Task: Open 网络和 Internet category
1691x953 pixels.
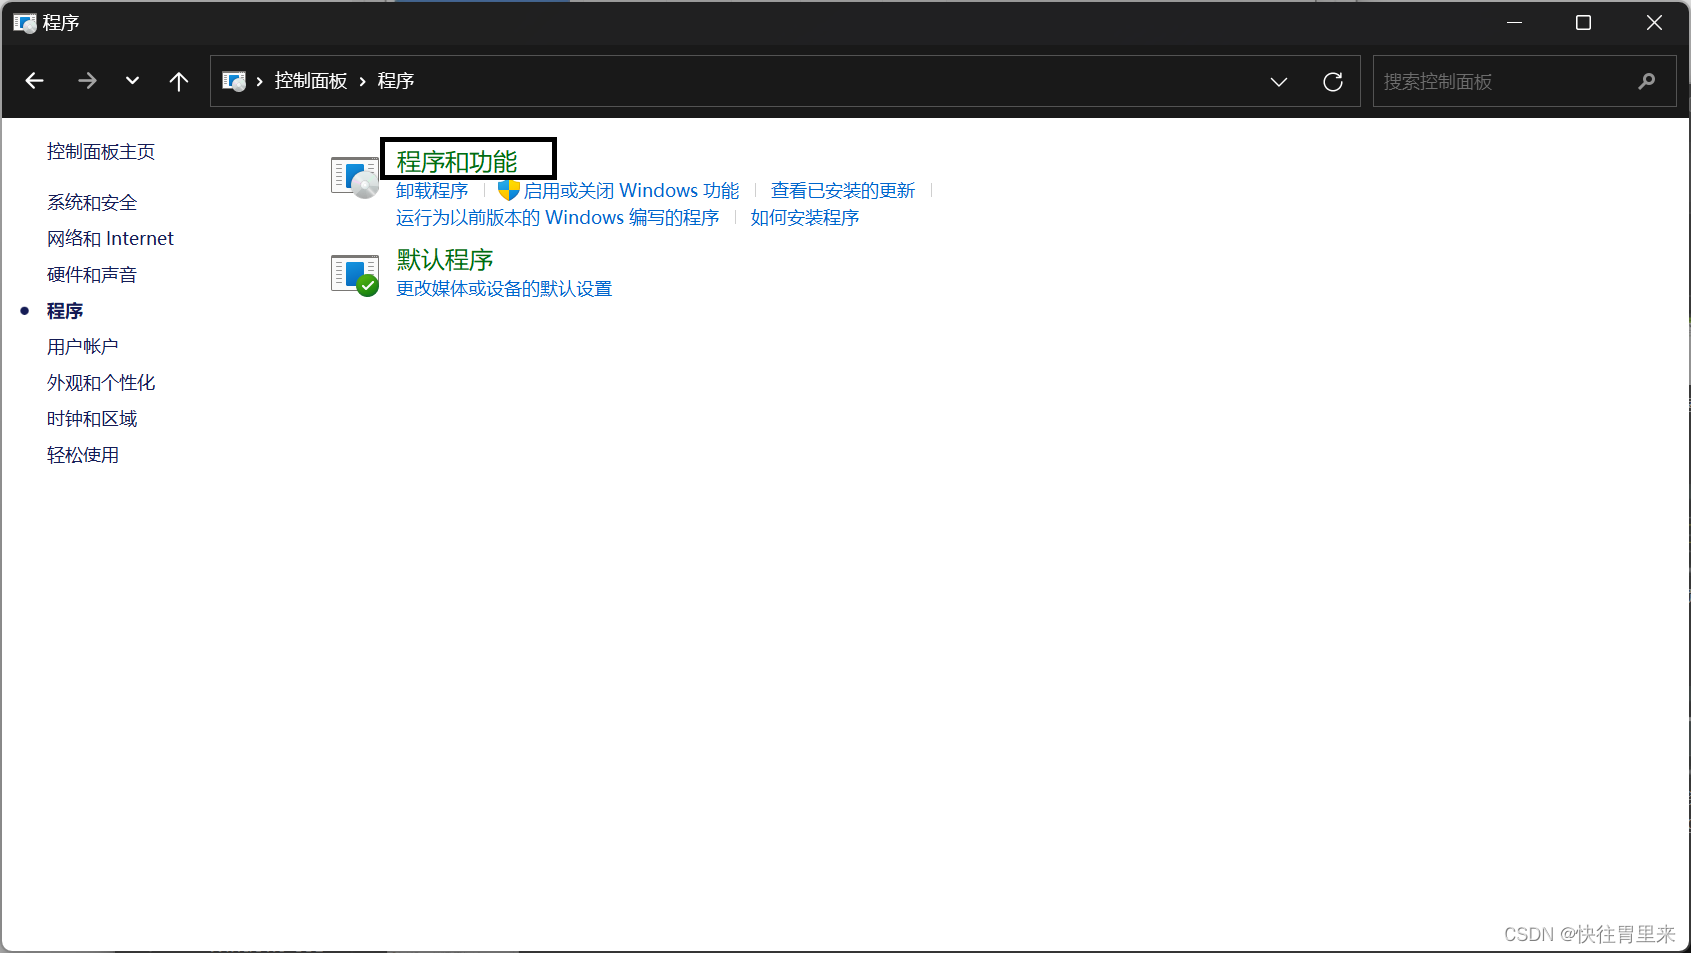Action: click(110, 239)
